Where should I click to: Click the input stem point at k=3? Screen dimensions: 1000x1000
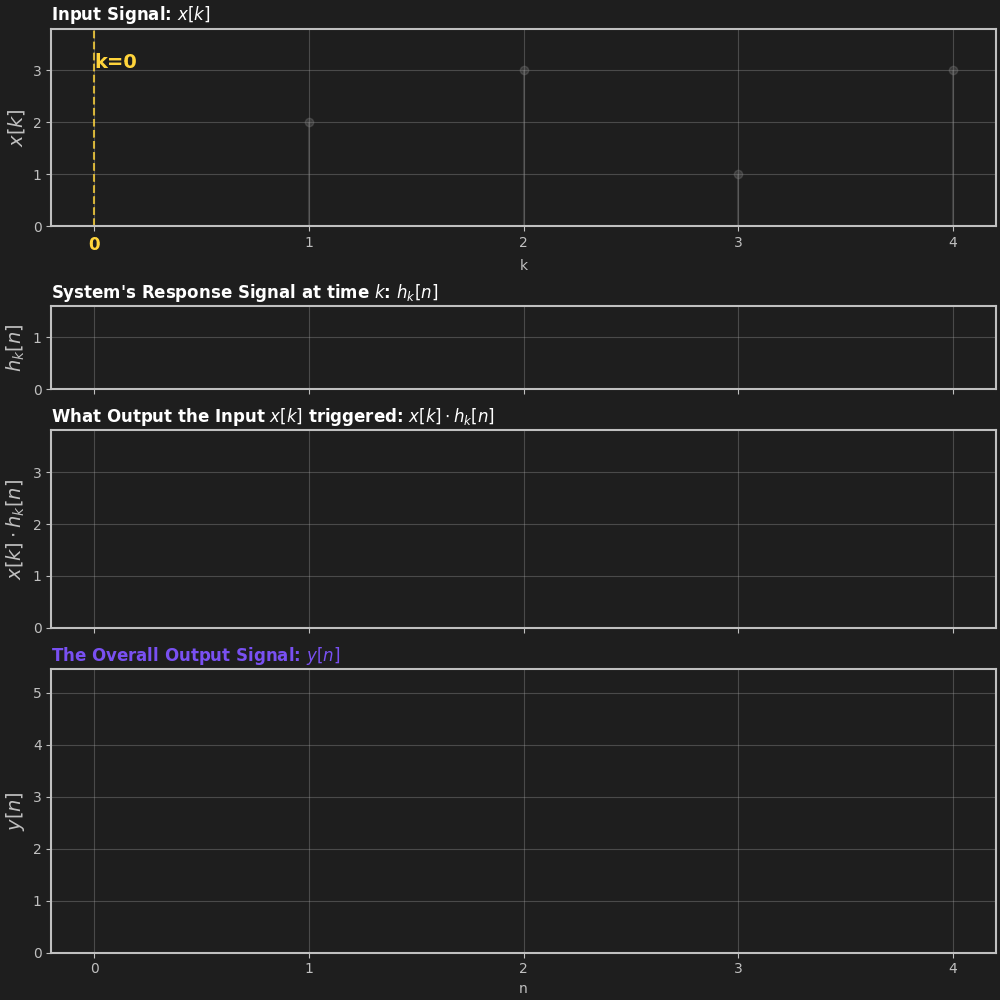click(738, 174)
